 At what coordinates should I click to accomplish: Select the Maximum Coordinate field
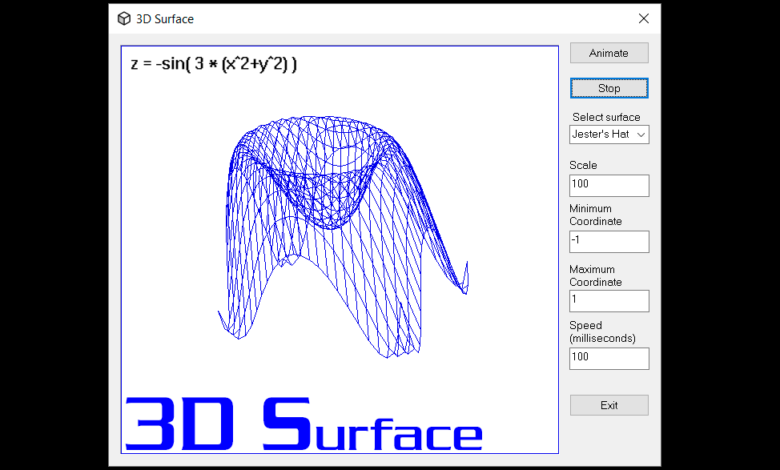click(609, 301)
